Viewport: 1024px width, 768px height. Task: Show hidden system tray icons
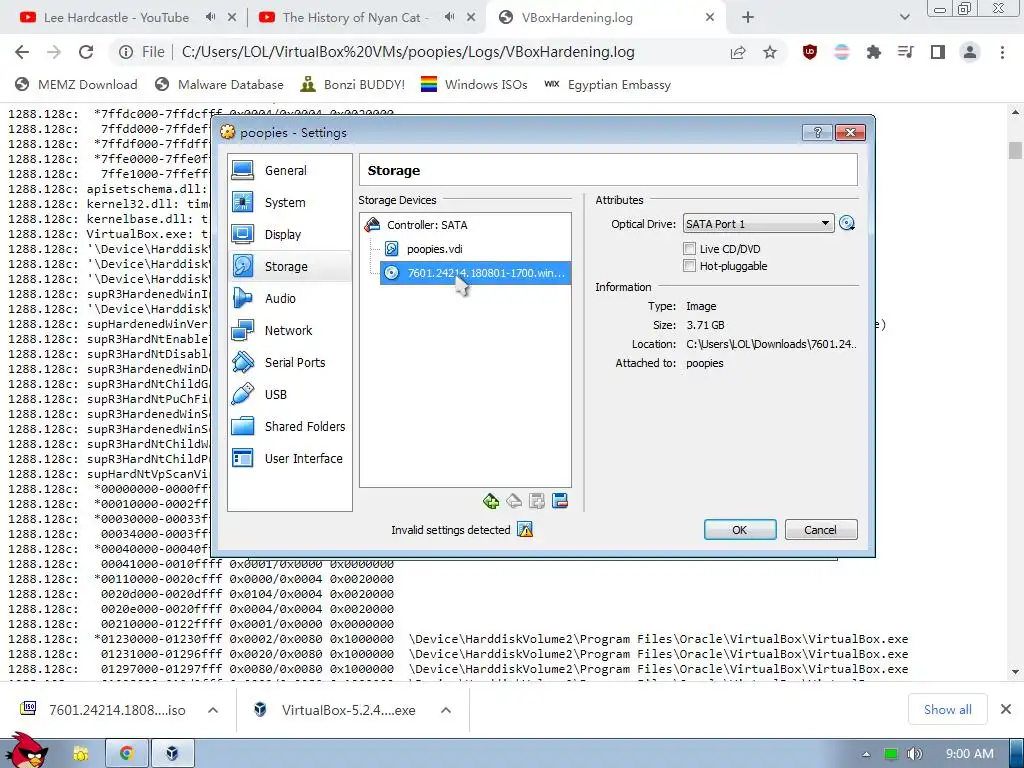(866, 754)
